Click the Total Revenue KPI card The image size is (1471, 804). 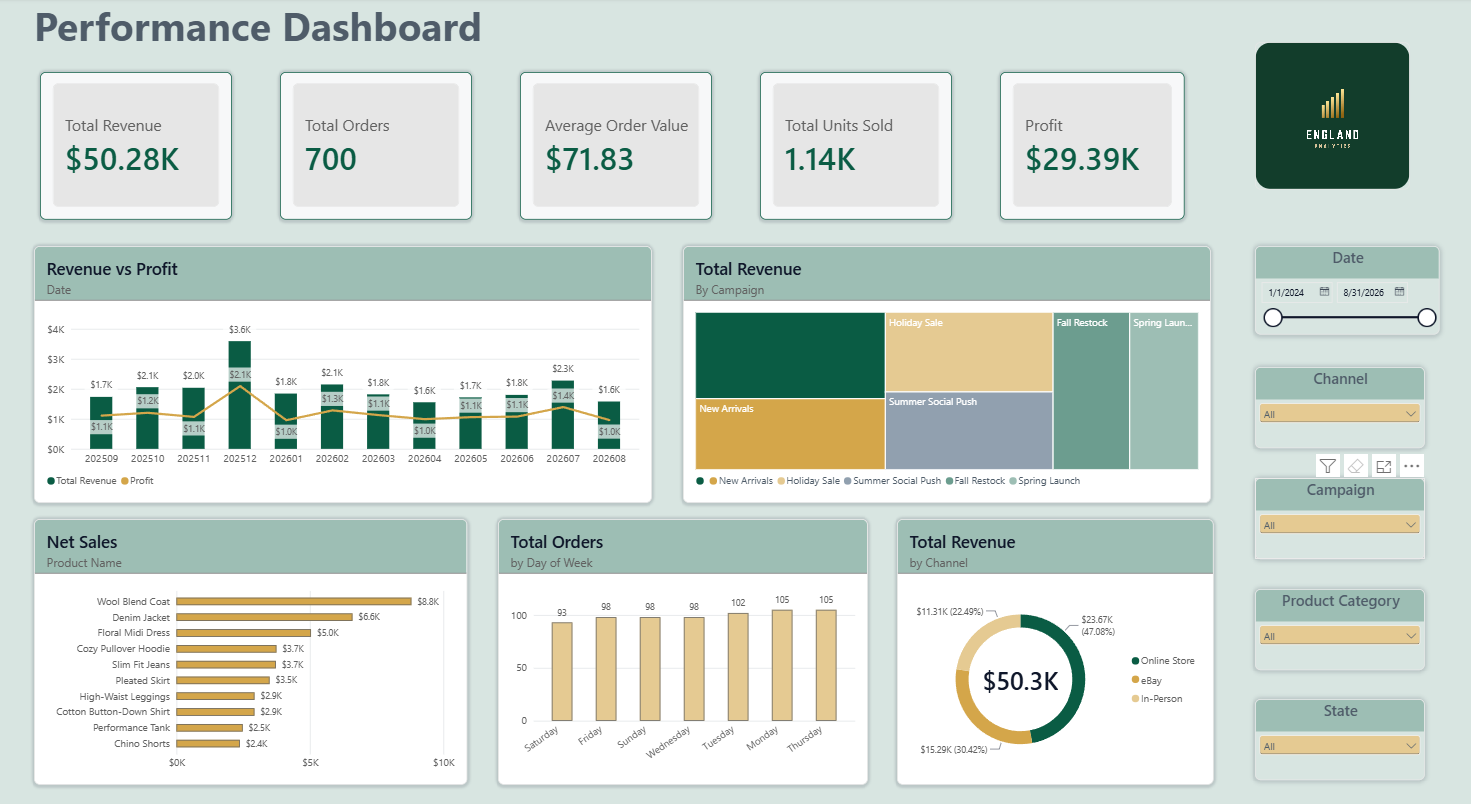point(136,146)
